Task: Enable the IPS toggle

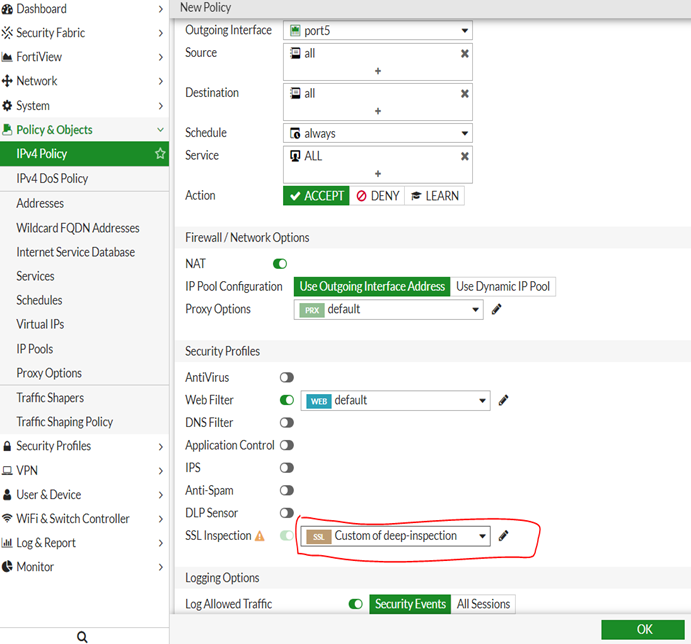Action: click(x=287, y=468)
